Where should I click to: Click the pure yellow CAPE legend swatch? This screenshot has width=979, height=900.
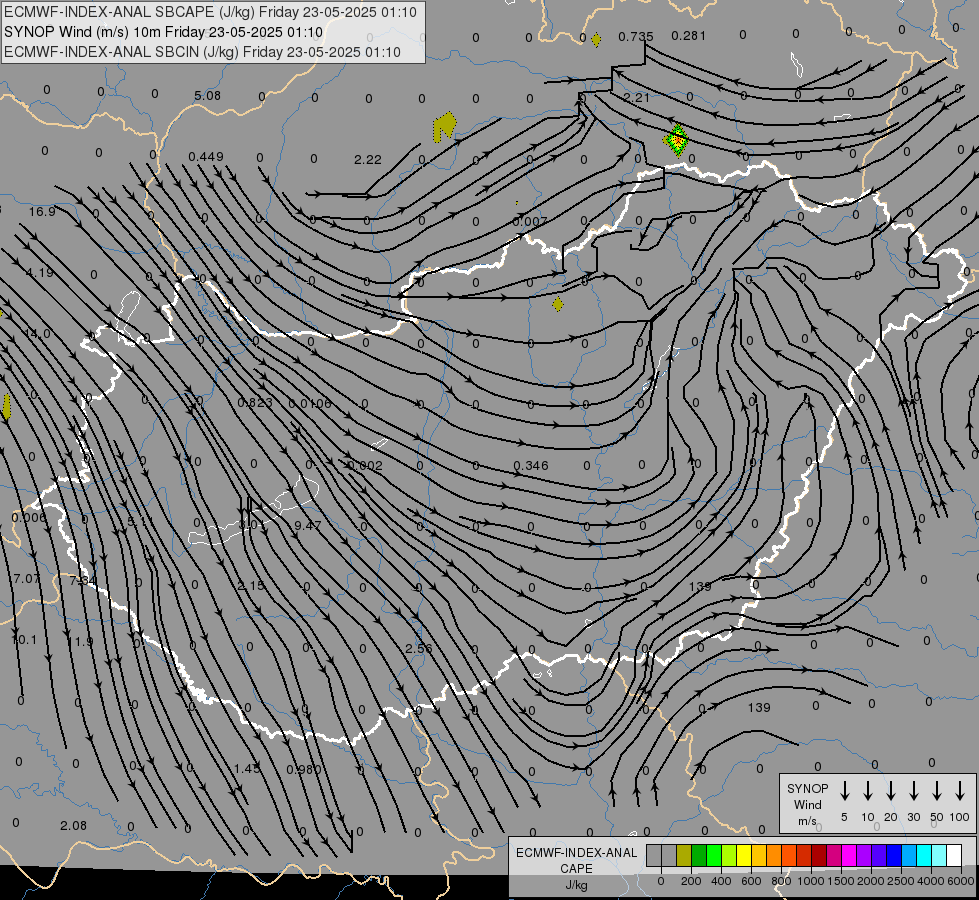pyautogui.click(x=744, y=856)
